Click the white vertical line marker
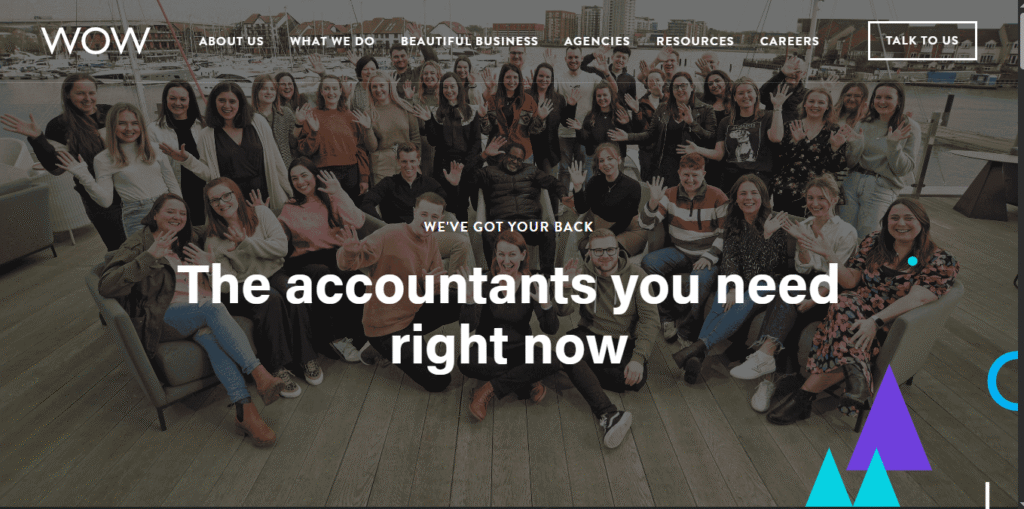This screenshot has width=1024, height=509. pos(987,495)
